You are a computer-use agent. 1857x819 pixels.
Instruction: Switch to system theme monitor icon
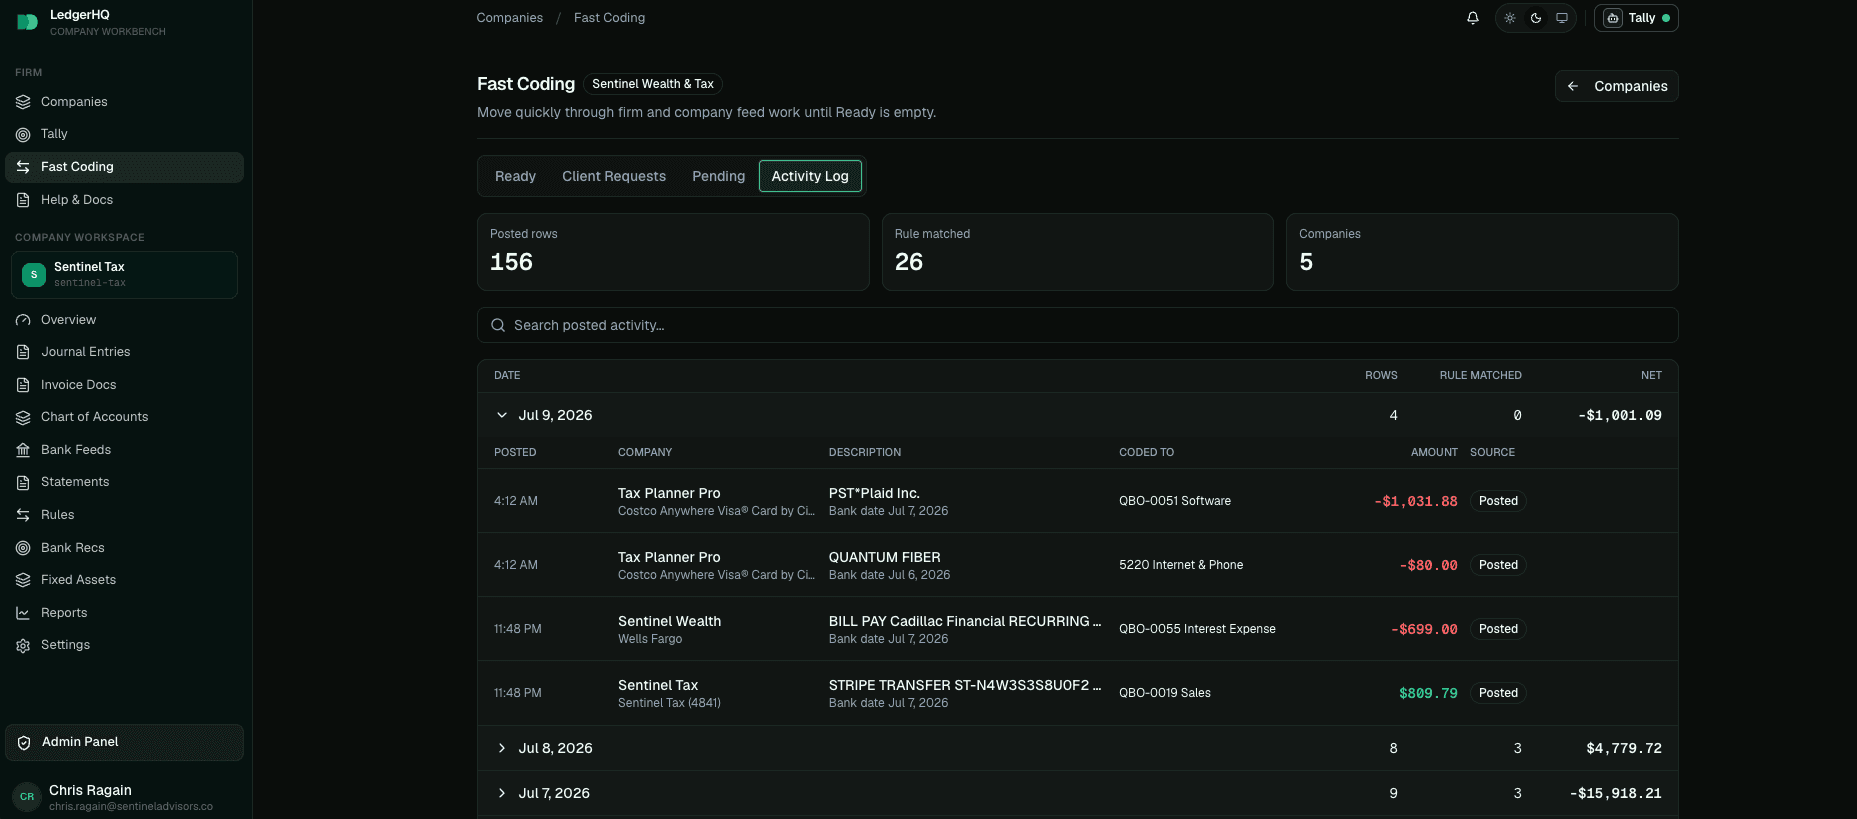tap(1562, 18)
